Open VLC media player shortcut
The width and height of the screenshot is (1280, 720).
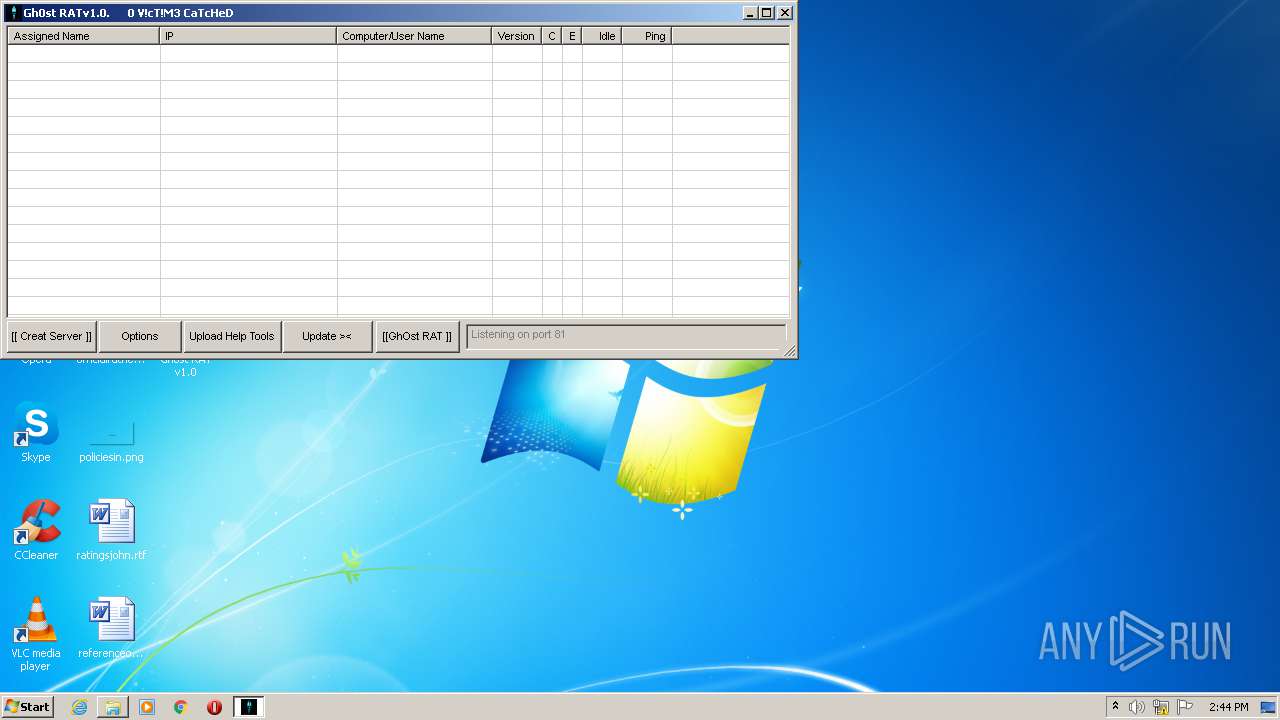[x=36, y=634]
